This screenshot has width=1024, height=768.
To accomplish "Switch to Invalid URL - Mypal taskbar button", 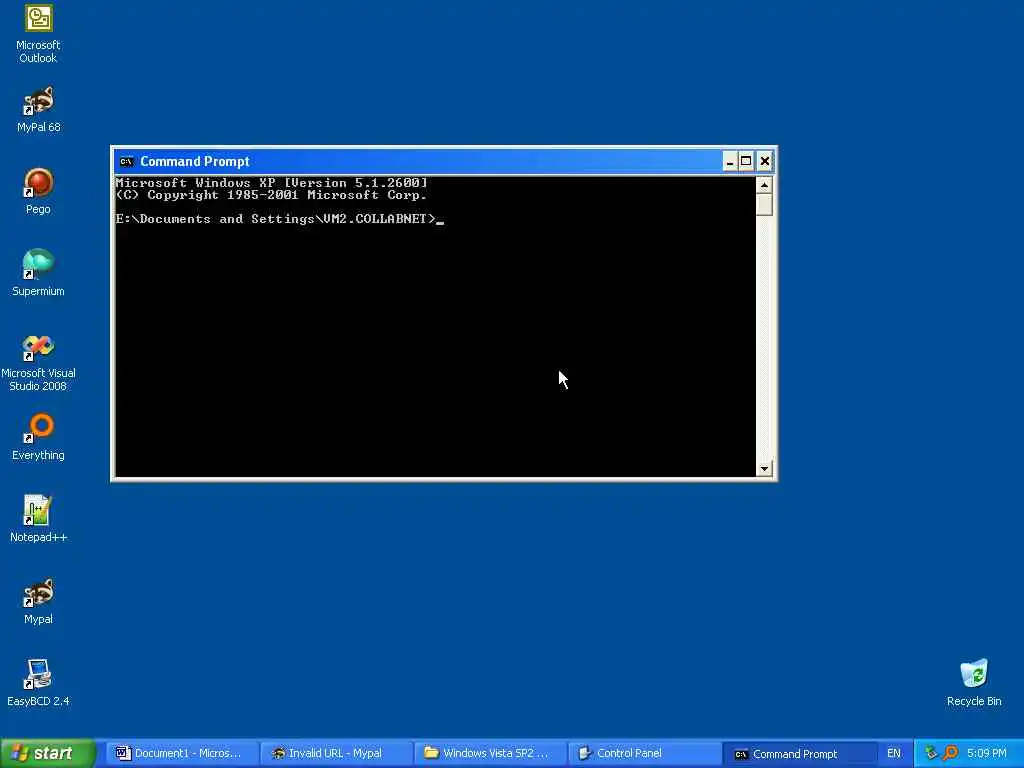I will (336, 753).
